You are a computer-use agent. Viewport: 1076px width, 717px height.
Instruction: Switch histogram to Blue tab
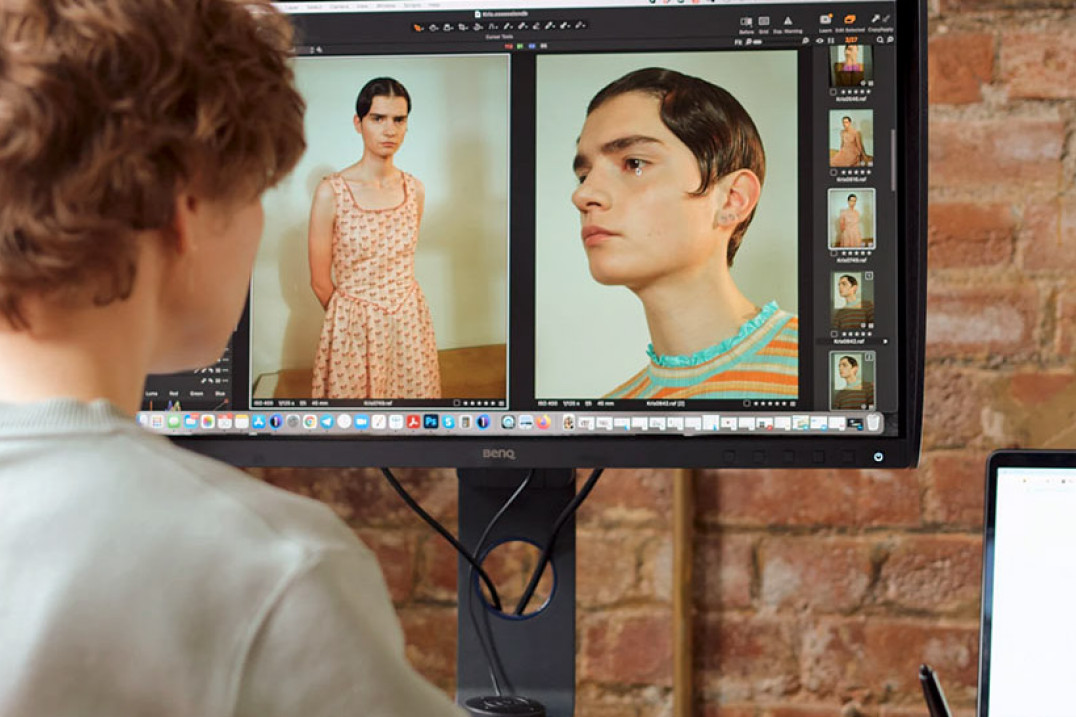tap(220, 393)
